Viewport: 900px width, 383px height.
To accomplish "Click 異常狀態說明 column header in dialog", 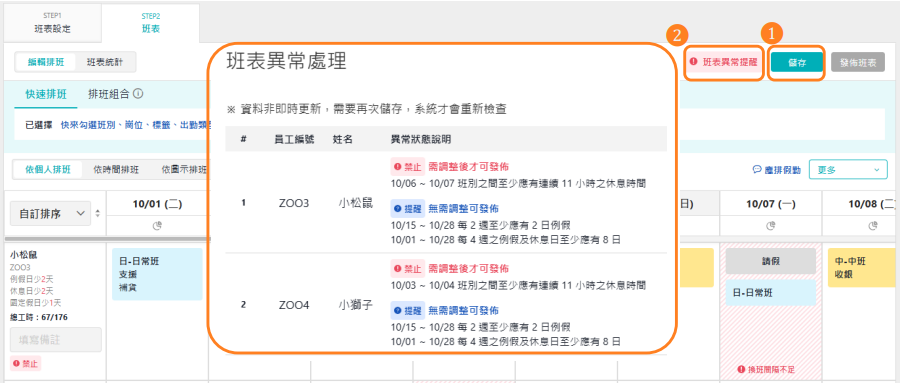I will click(421, 139).
